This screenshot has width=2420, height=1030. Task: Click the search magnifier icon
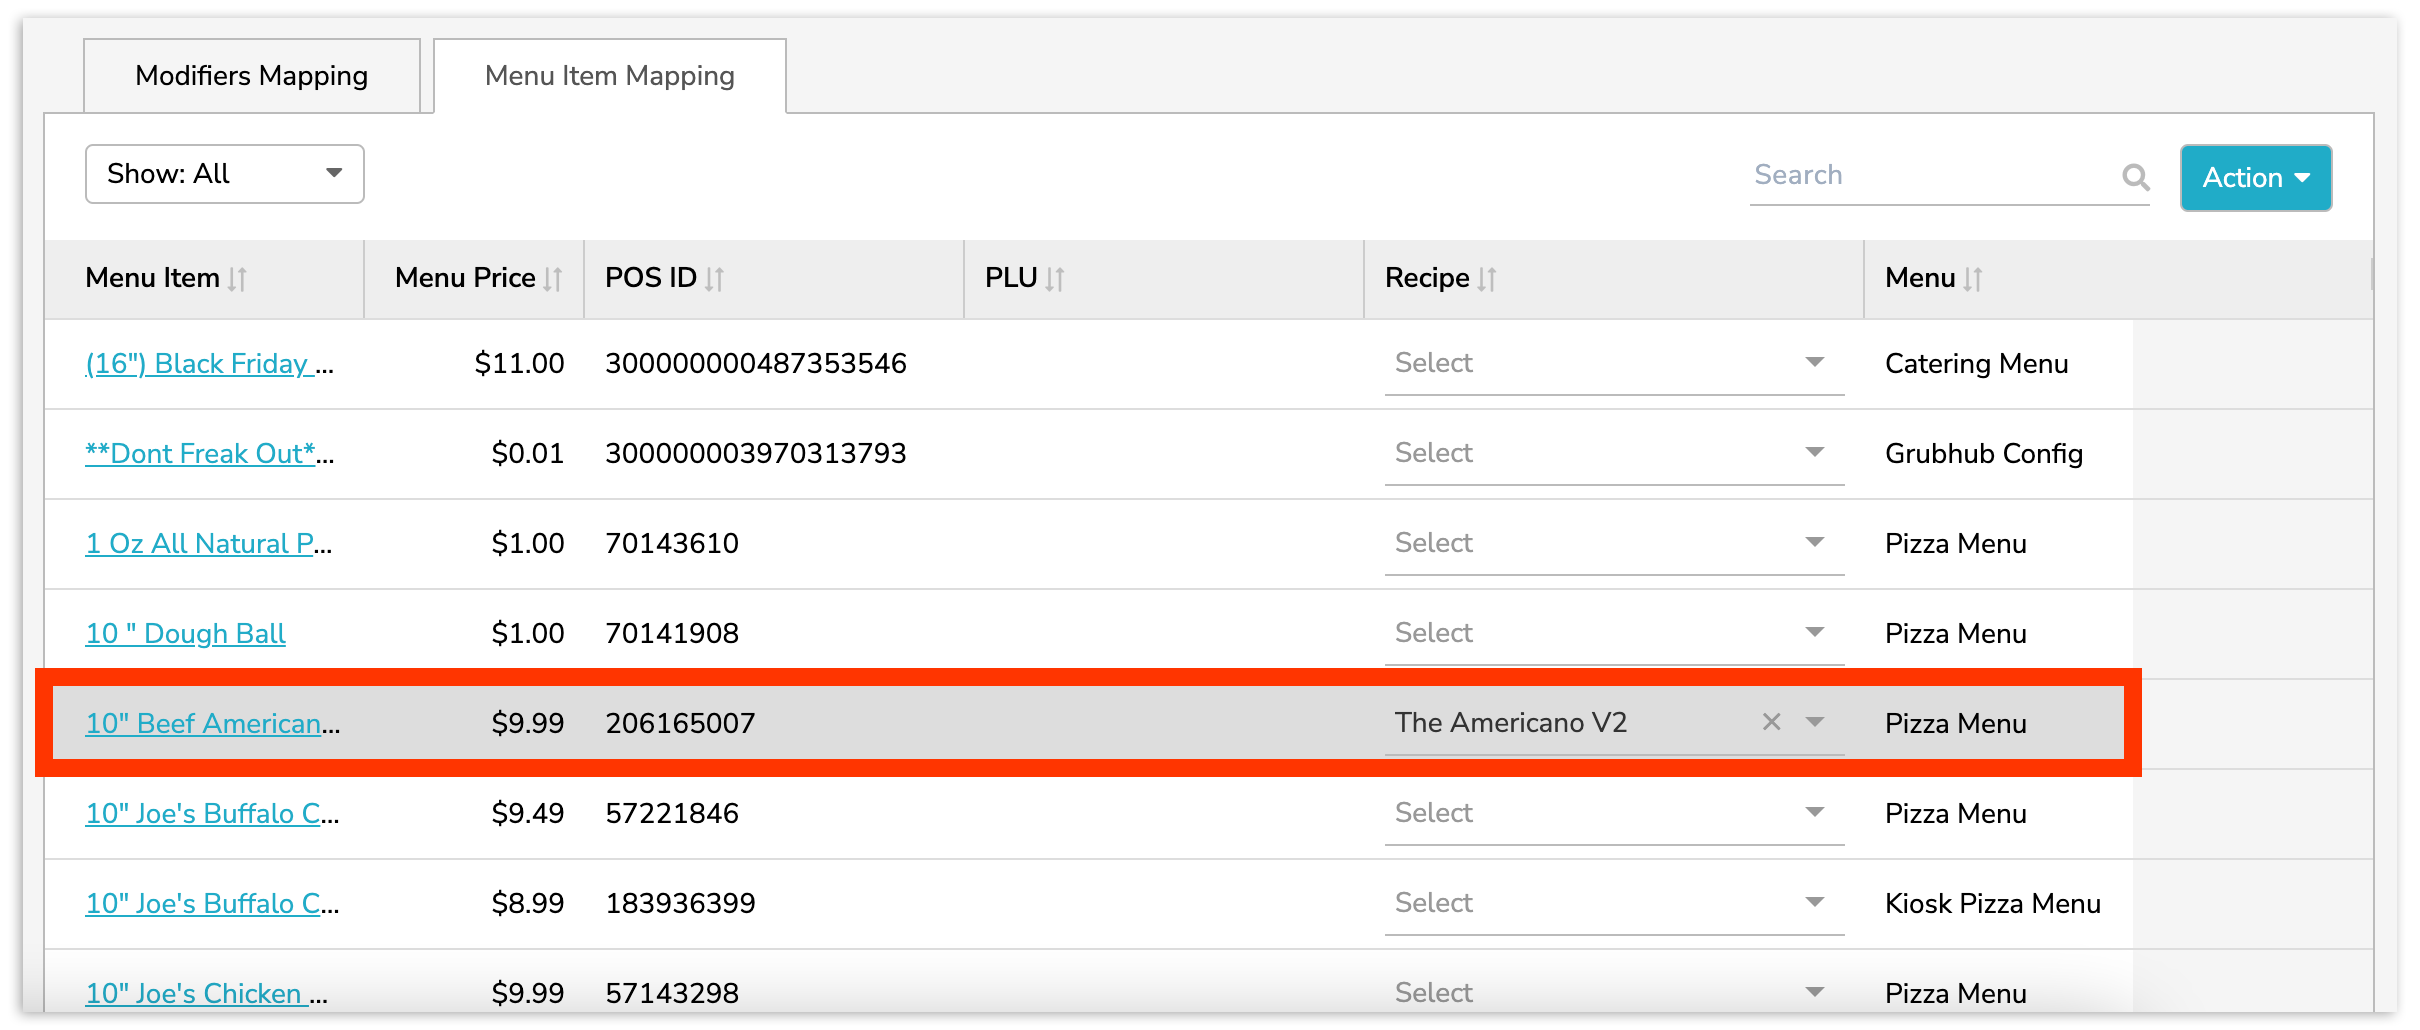(x=2135, y=177)
